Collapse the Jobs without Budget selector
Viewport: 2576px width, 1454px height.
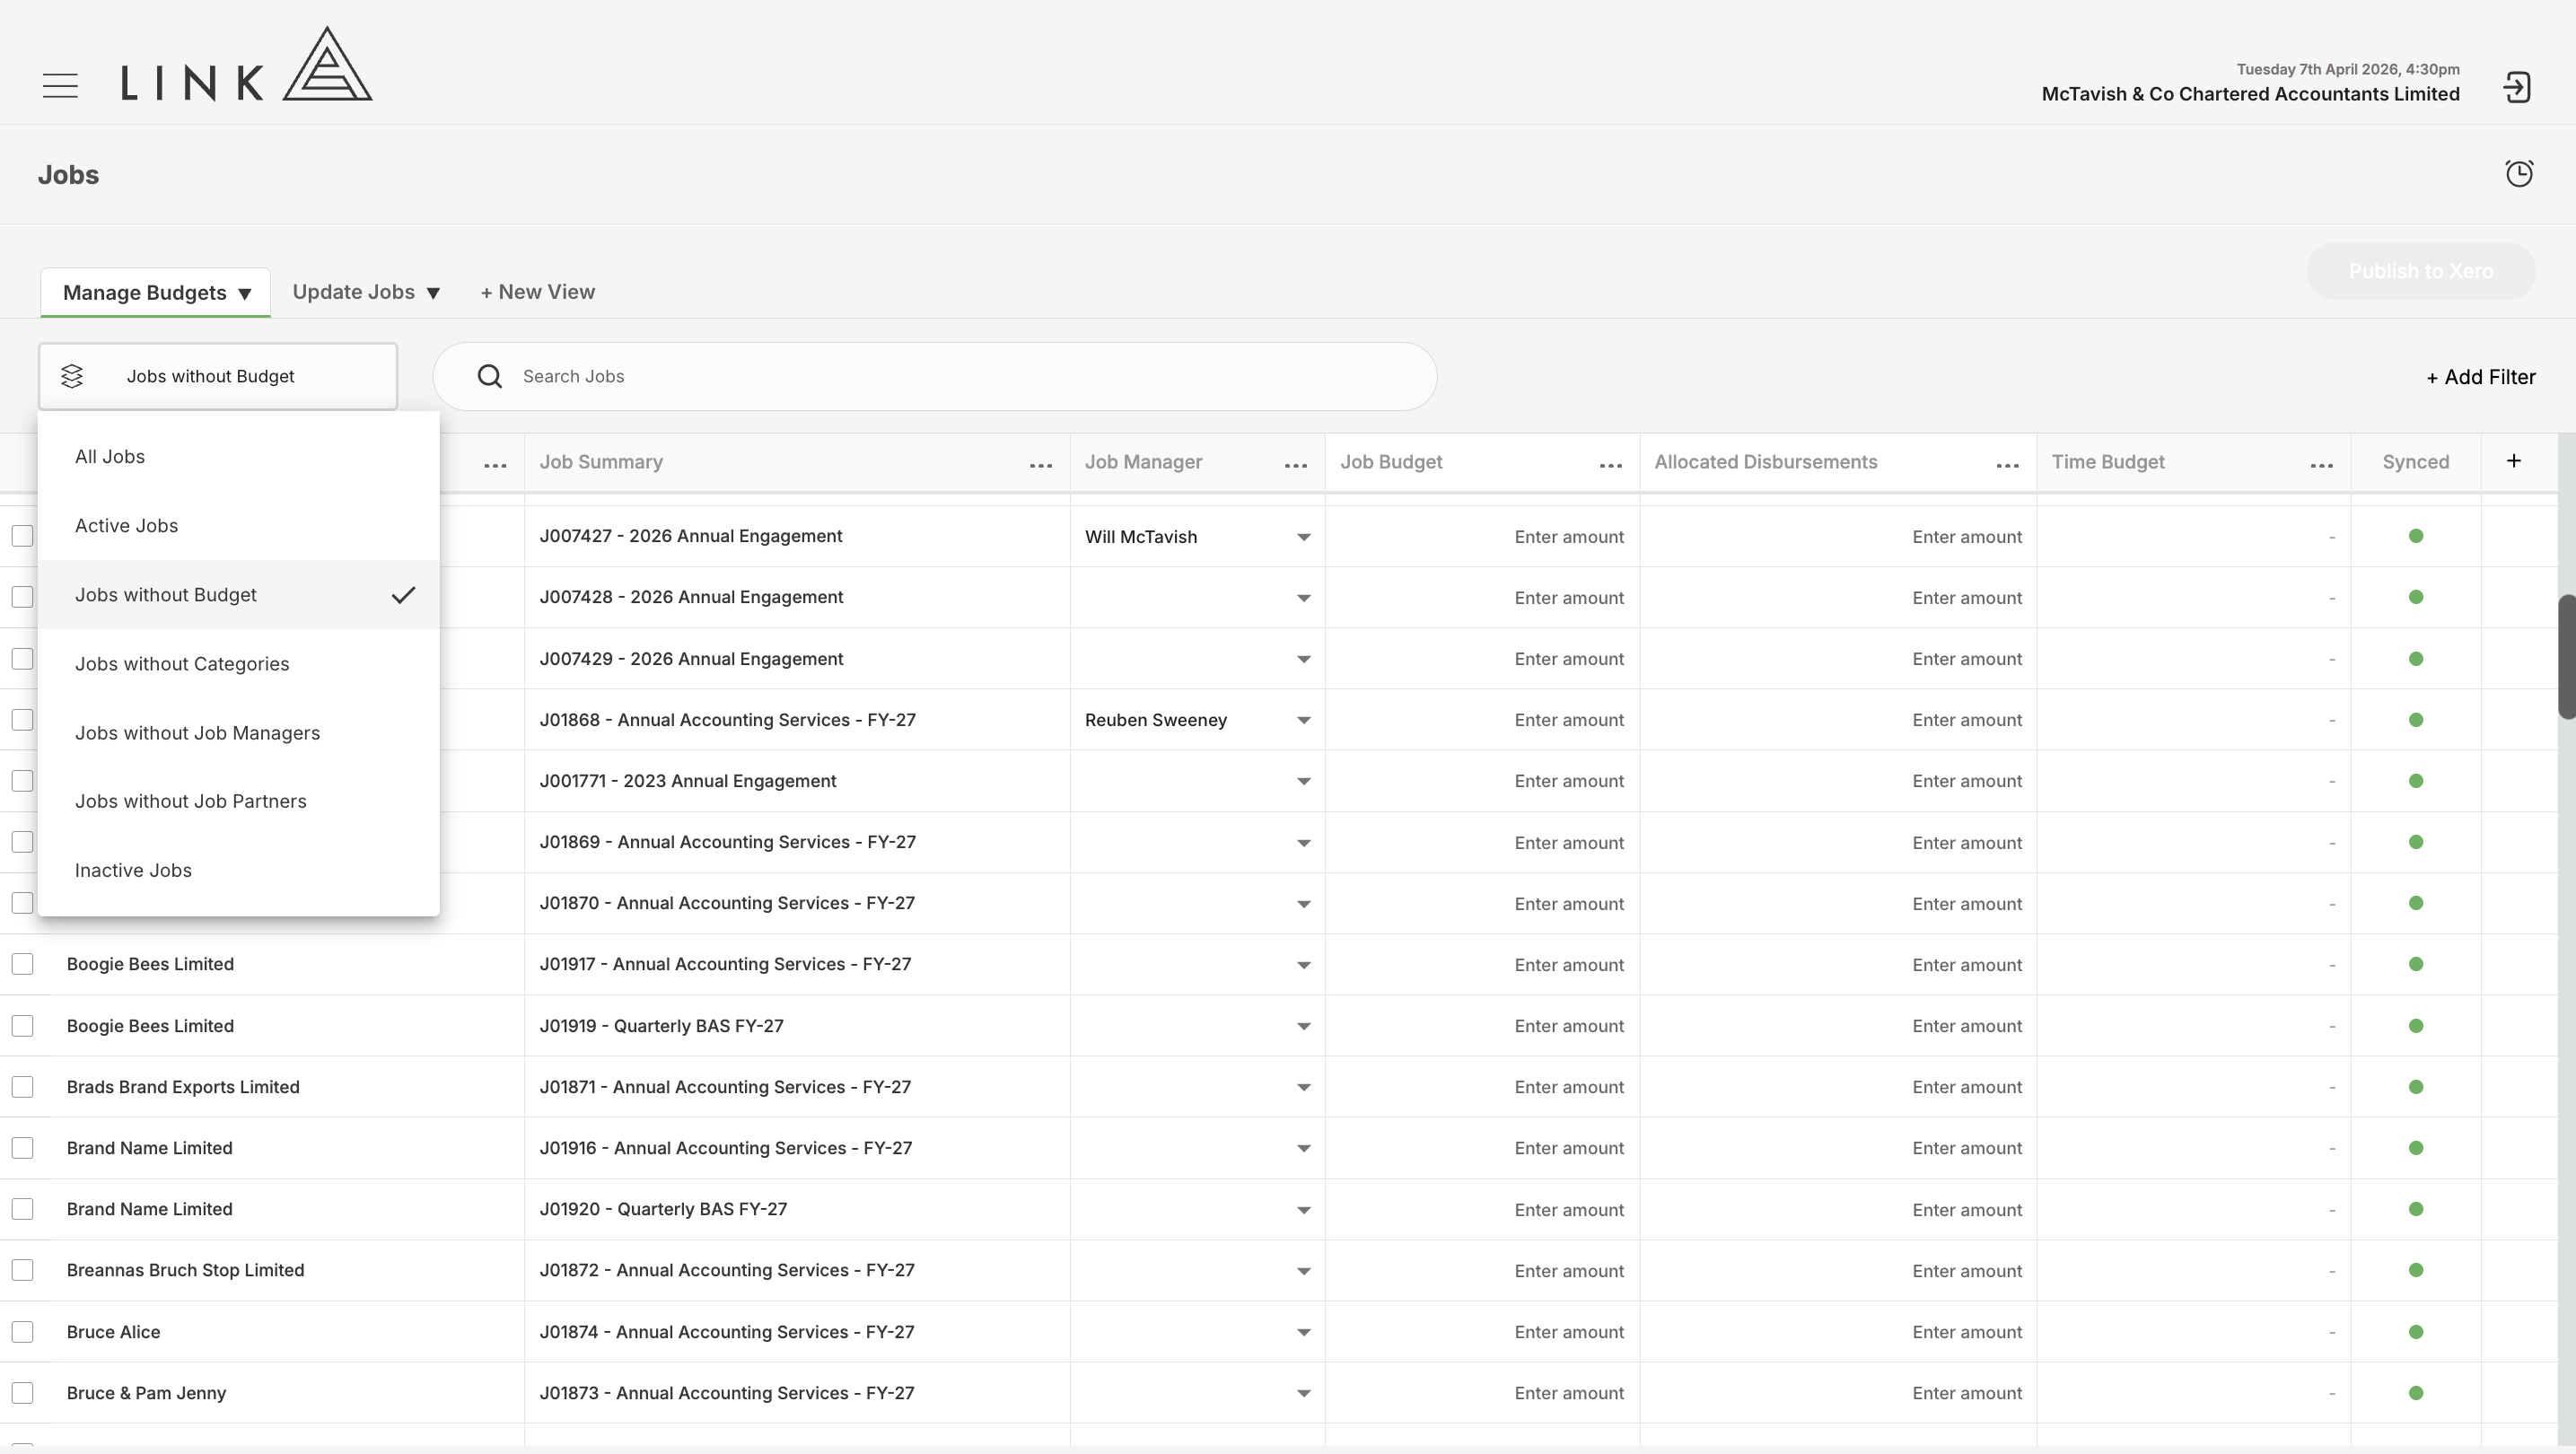pyautogui.click(x=218, y=376)
